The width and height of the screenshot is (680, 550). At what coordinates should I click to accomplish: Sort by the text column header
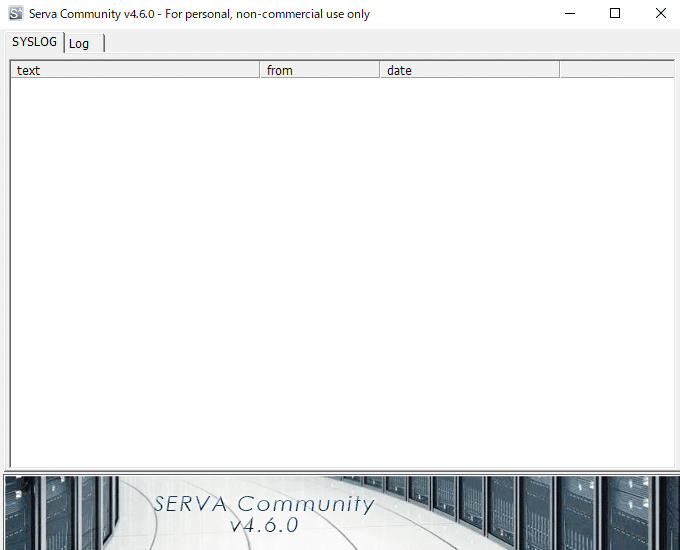point(135,70)
